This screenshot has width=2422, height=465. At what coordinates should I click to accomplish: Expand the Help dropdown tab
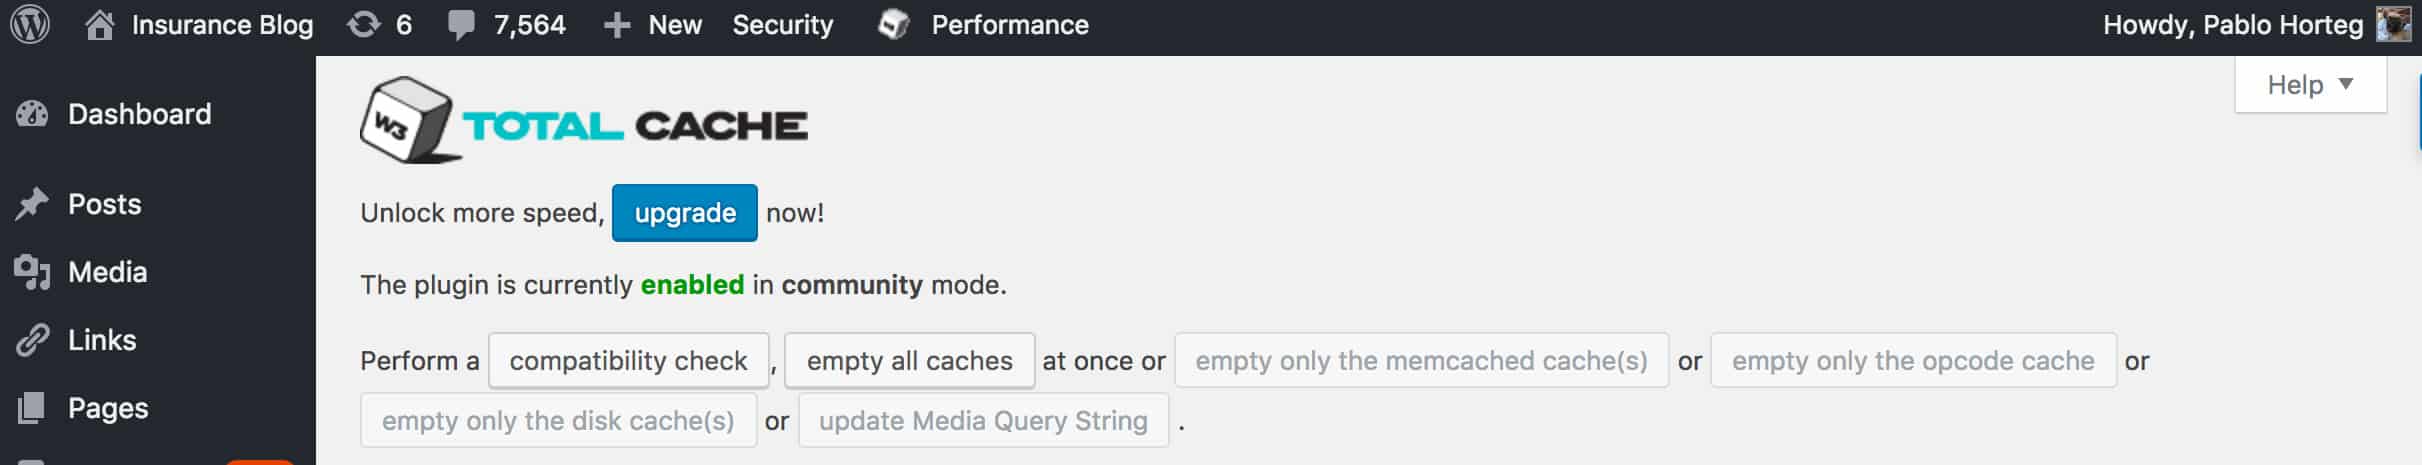pos(2310,85)
